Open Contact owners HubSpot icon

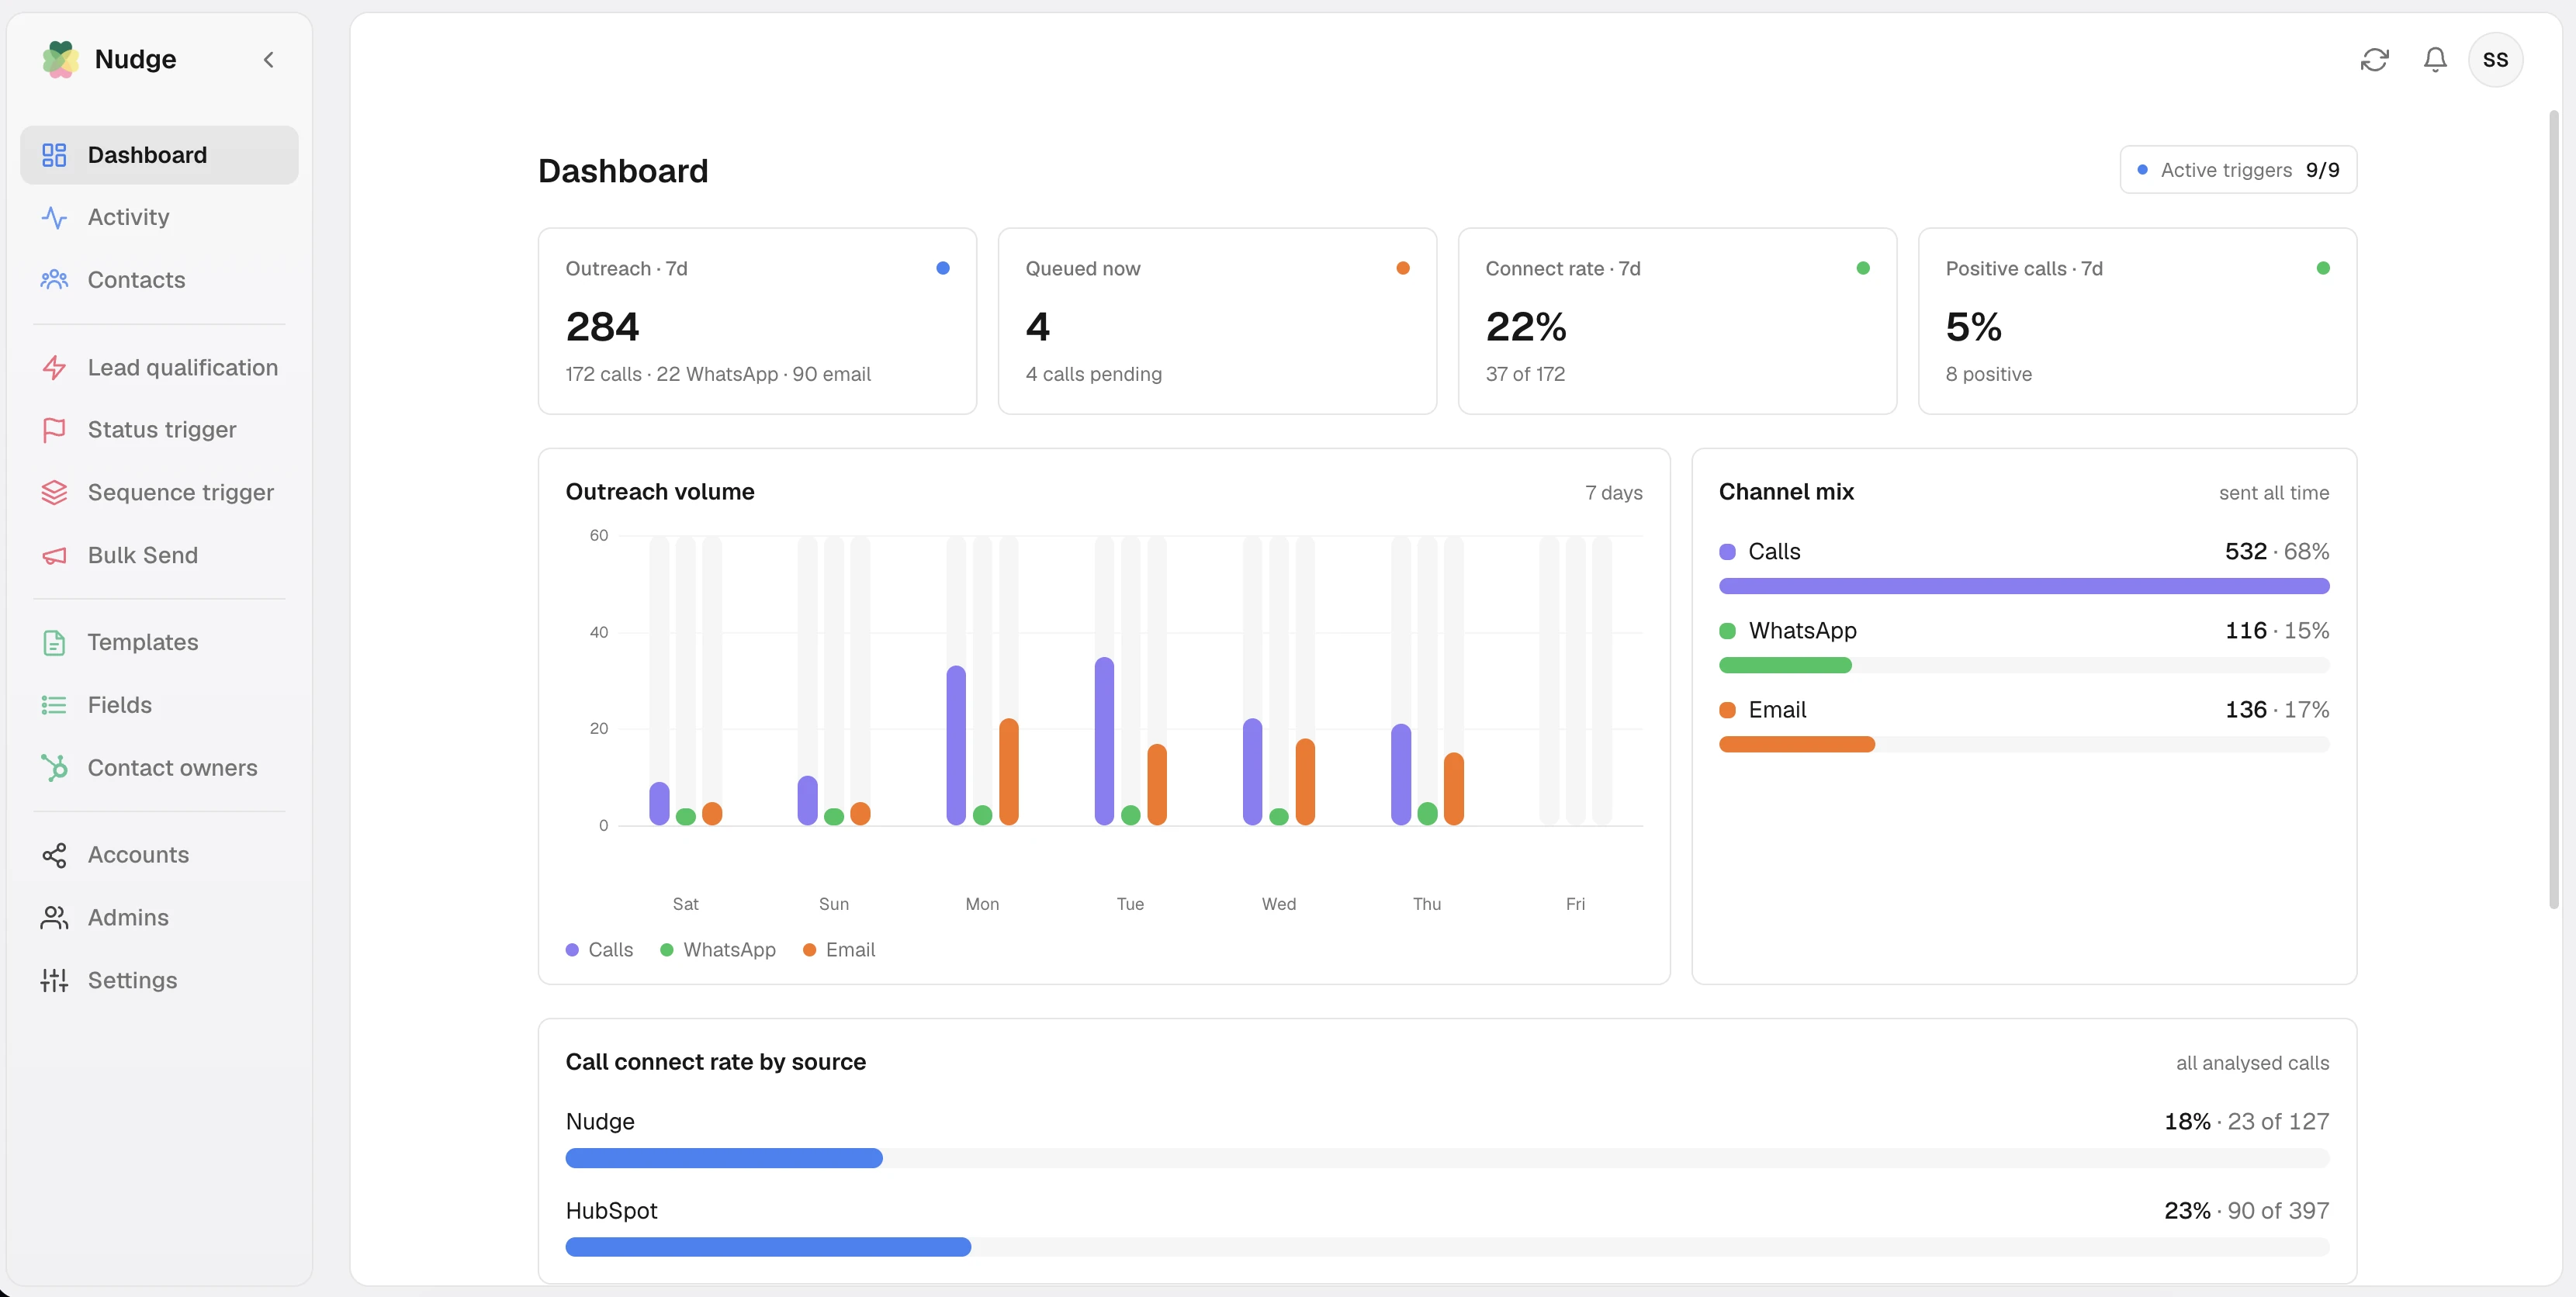tap(54, 768)
